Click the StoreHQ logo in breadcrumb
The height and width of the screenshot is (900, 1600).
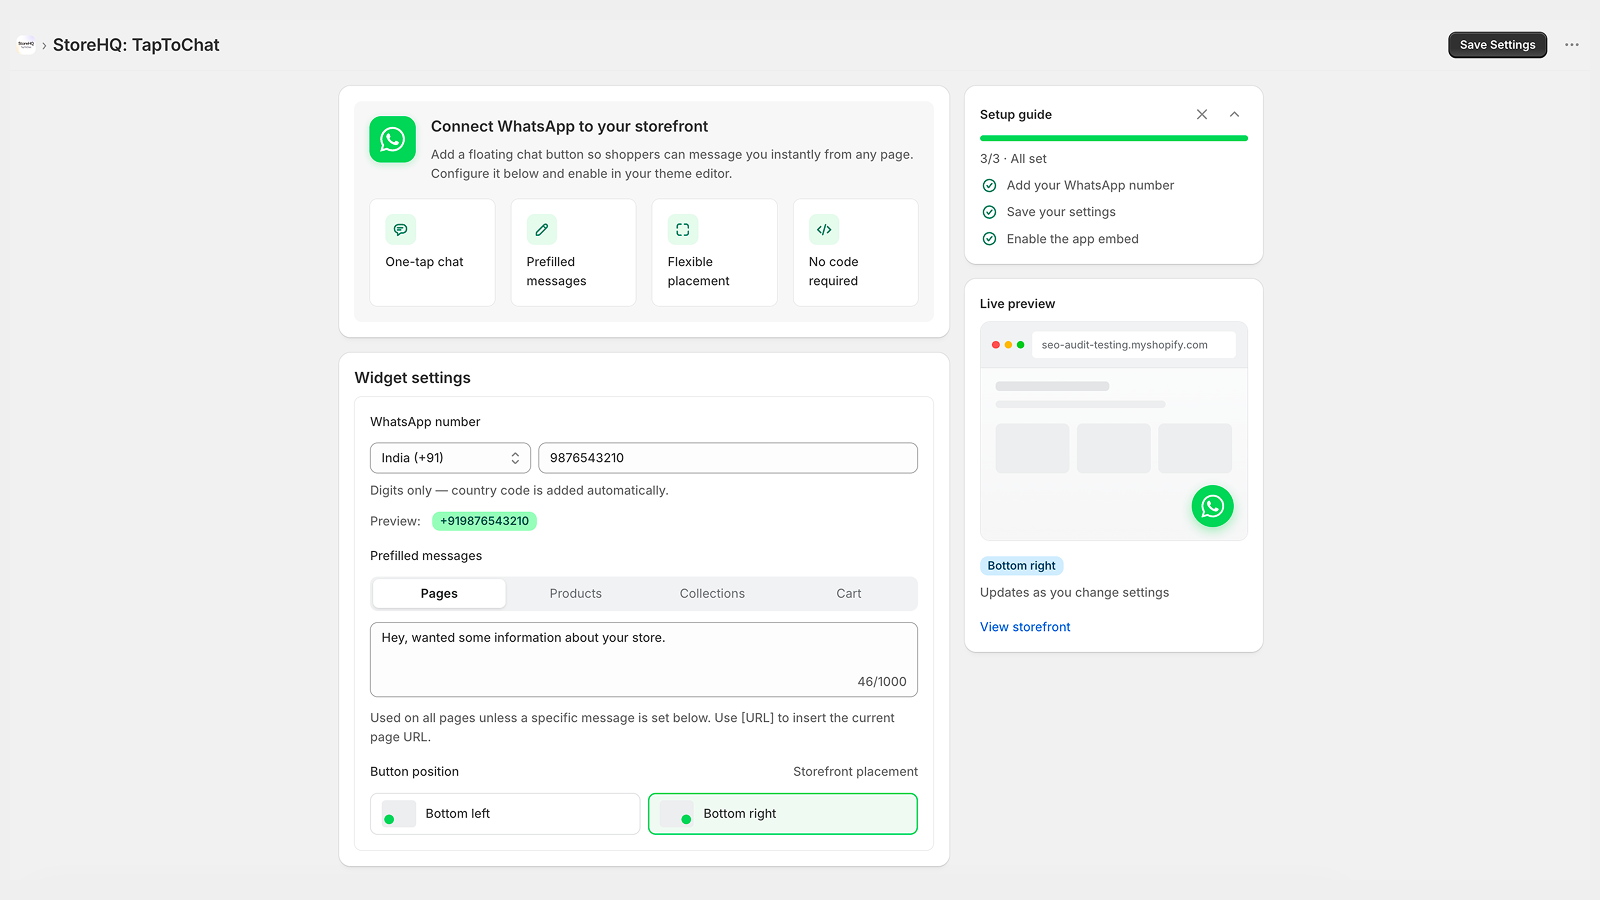(26, 44)
